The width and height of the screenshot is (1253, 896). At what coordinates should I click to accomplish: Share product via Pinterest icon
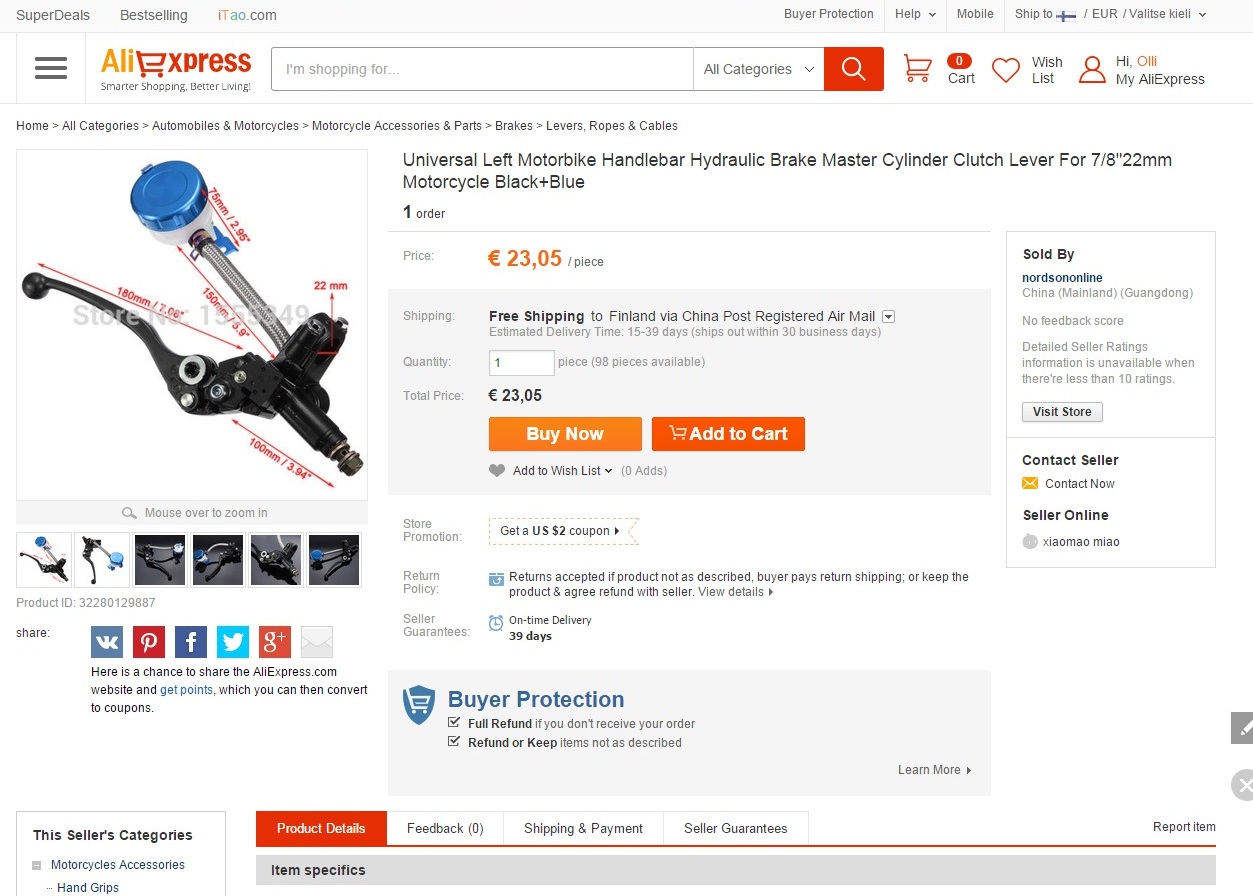[149, 642]
